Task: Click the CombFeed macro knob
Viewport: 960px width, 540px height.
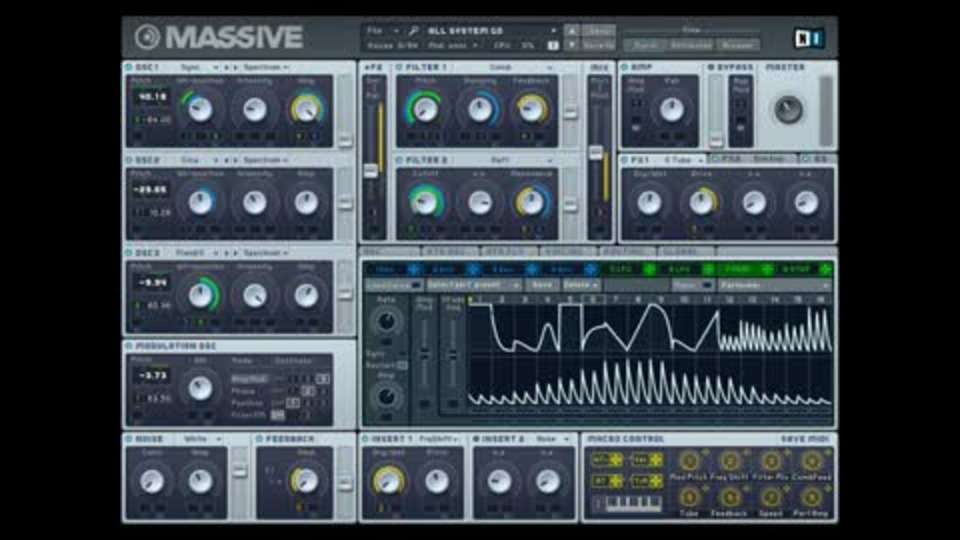Action: (x=811, y=460)
